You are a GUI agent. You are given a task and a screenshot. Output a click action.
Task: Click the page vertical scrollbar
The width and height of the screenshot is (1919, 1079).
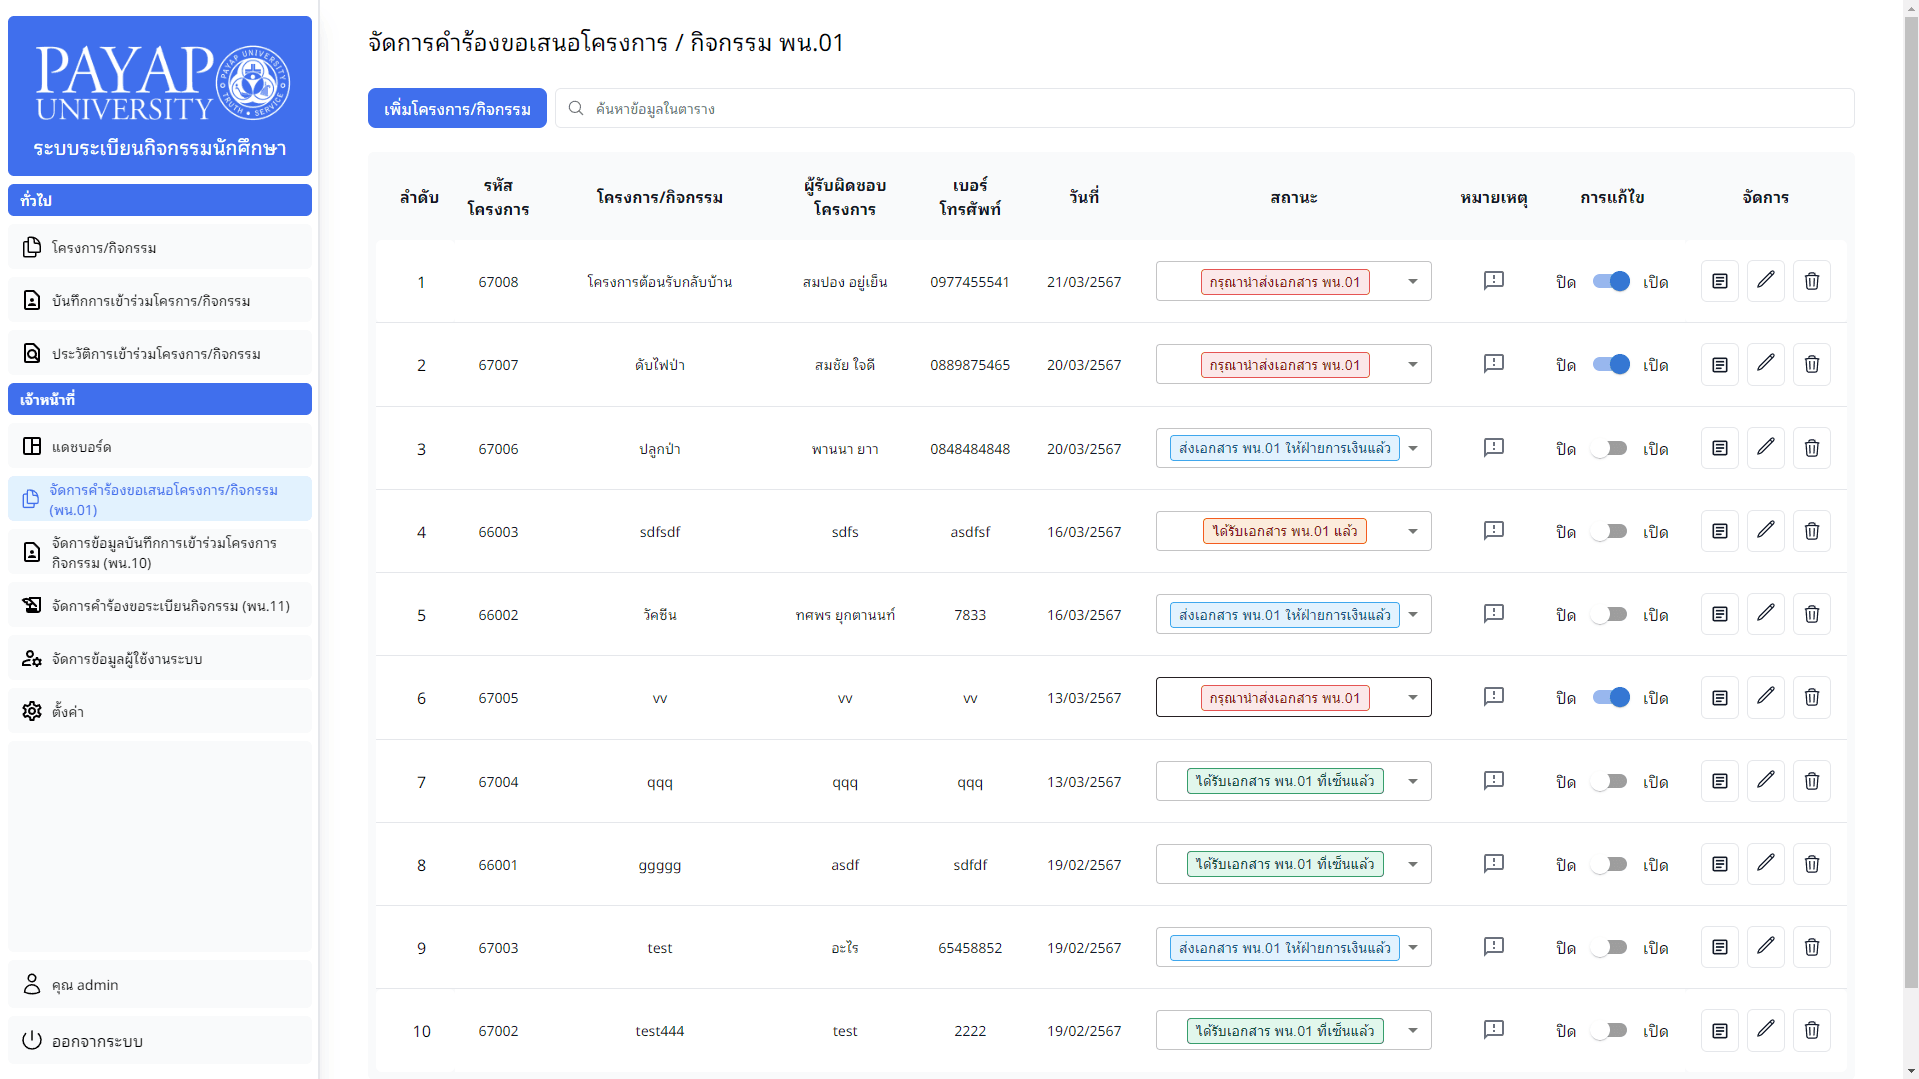tap(1911, 500)
